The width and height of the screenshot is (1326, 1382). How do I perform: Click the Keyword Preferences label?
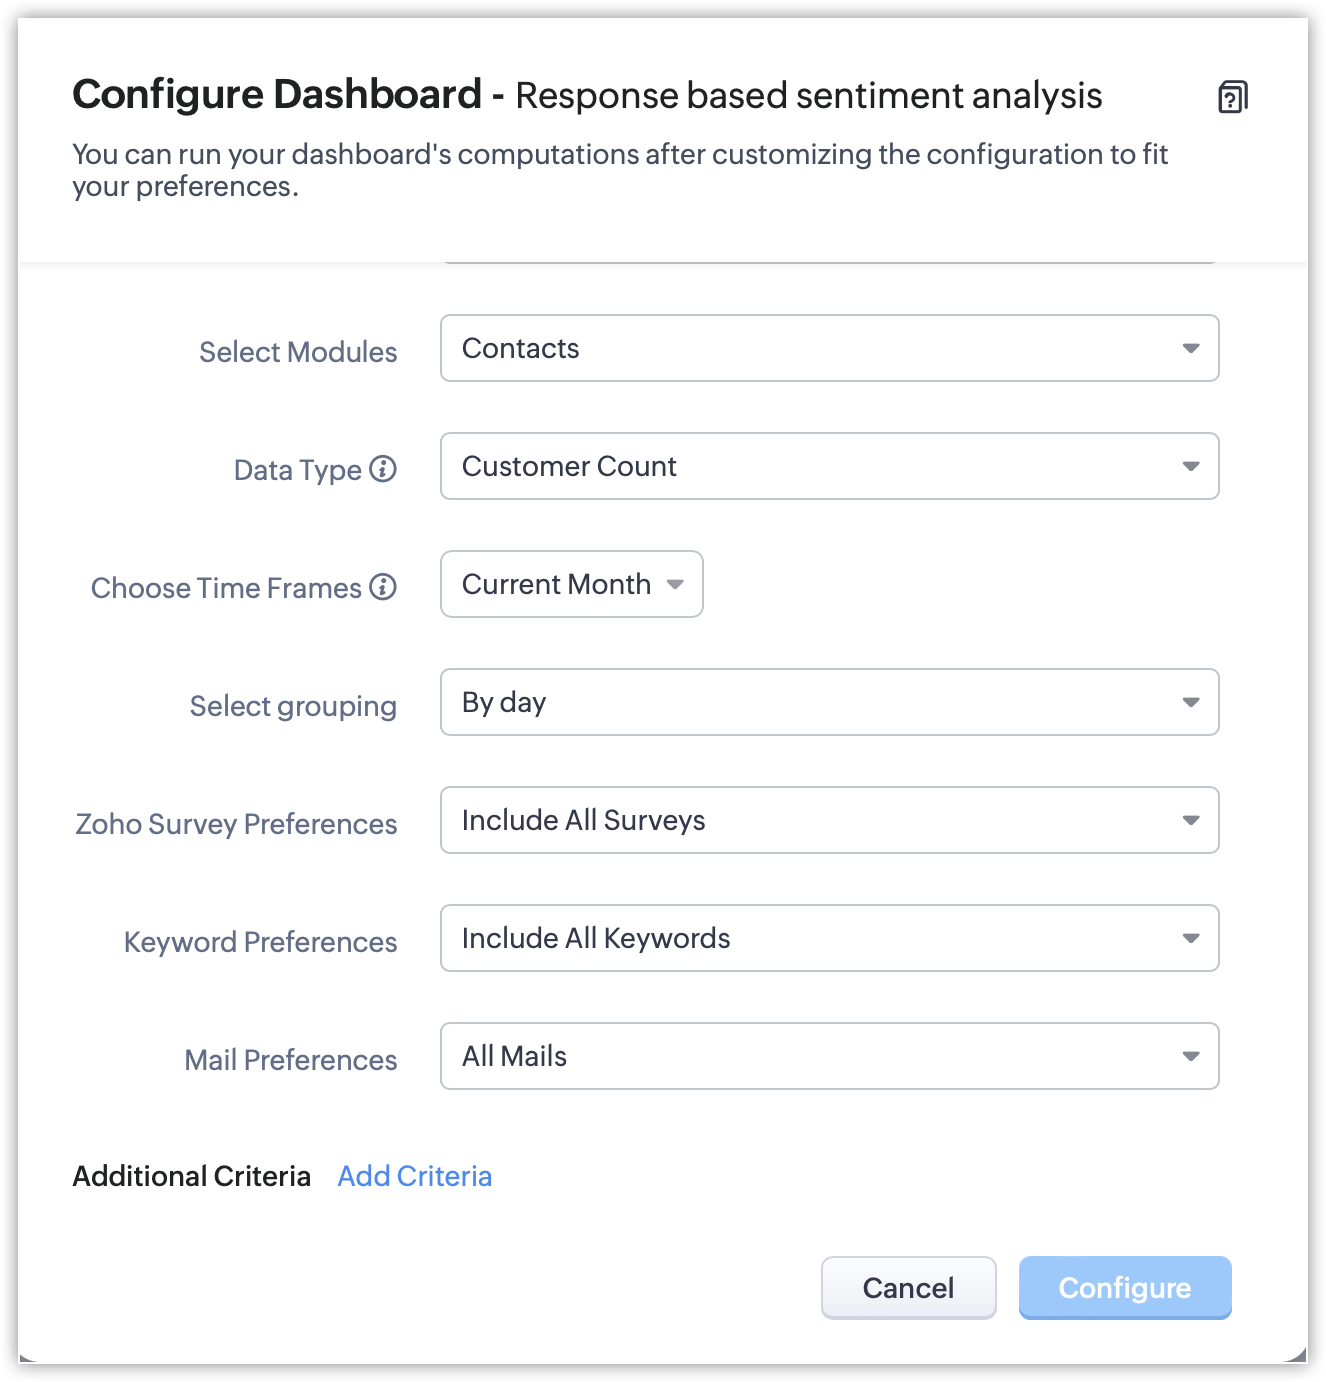click(x=260, y=942)
